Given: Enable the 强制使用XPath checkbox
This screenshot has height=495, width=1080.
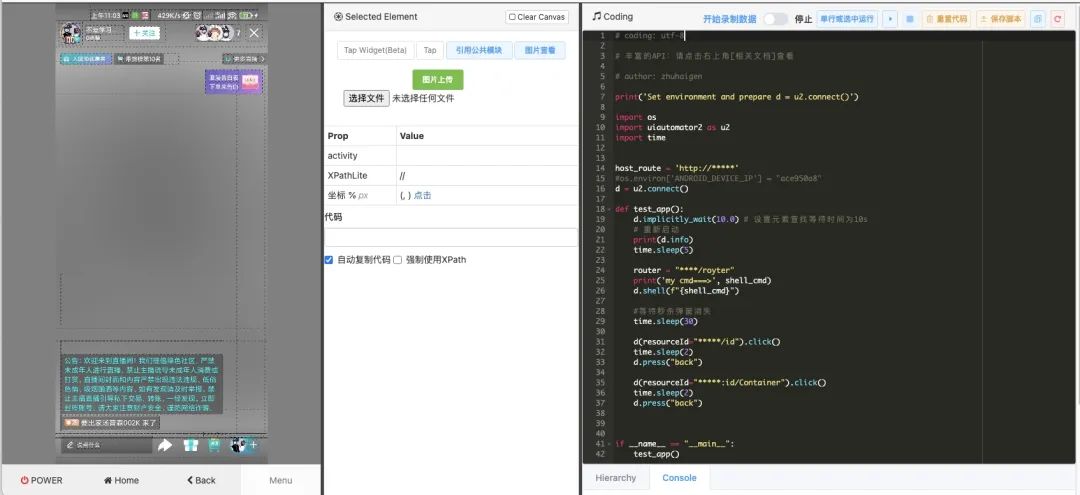Looking at the screenshot, I should coord(397,260).
